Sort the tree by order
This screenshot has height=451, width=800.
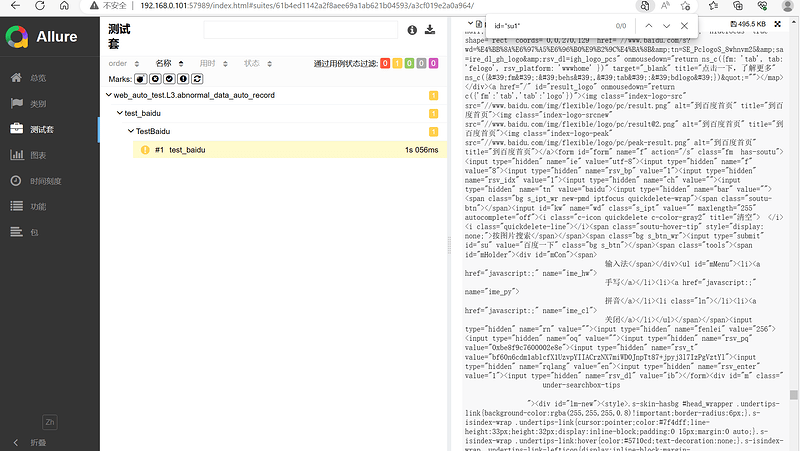123,63
